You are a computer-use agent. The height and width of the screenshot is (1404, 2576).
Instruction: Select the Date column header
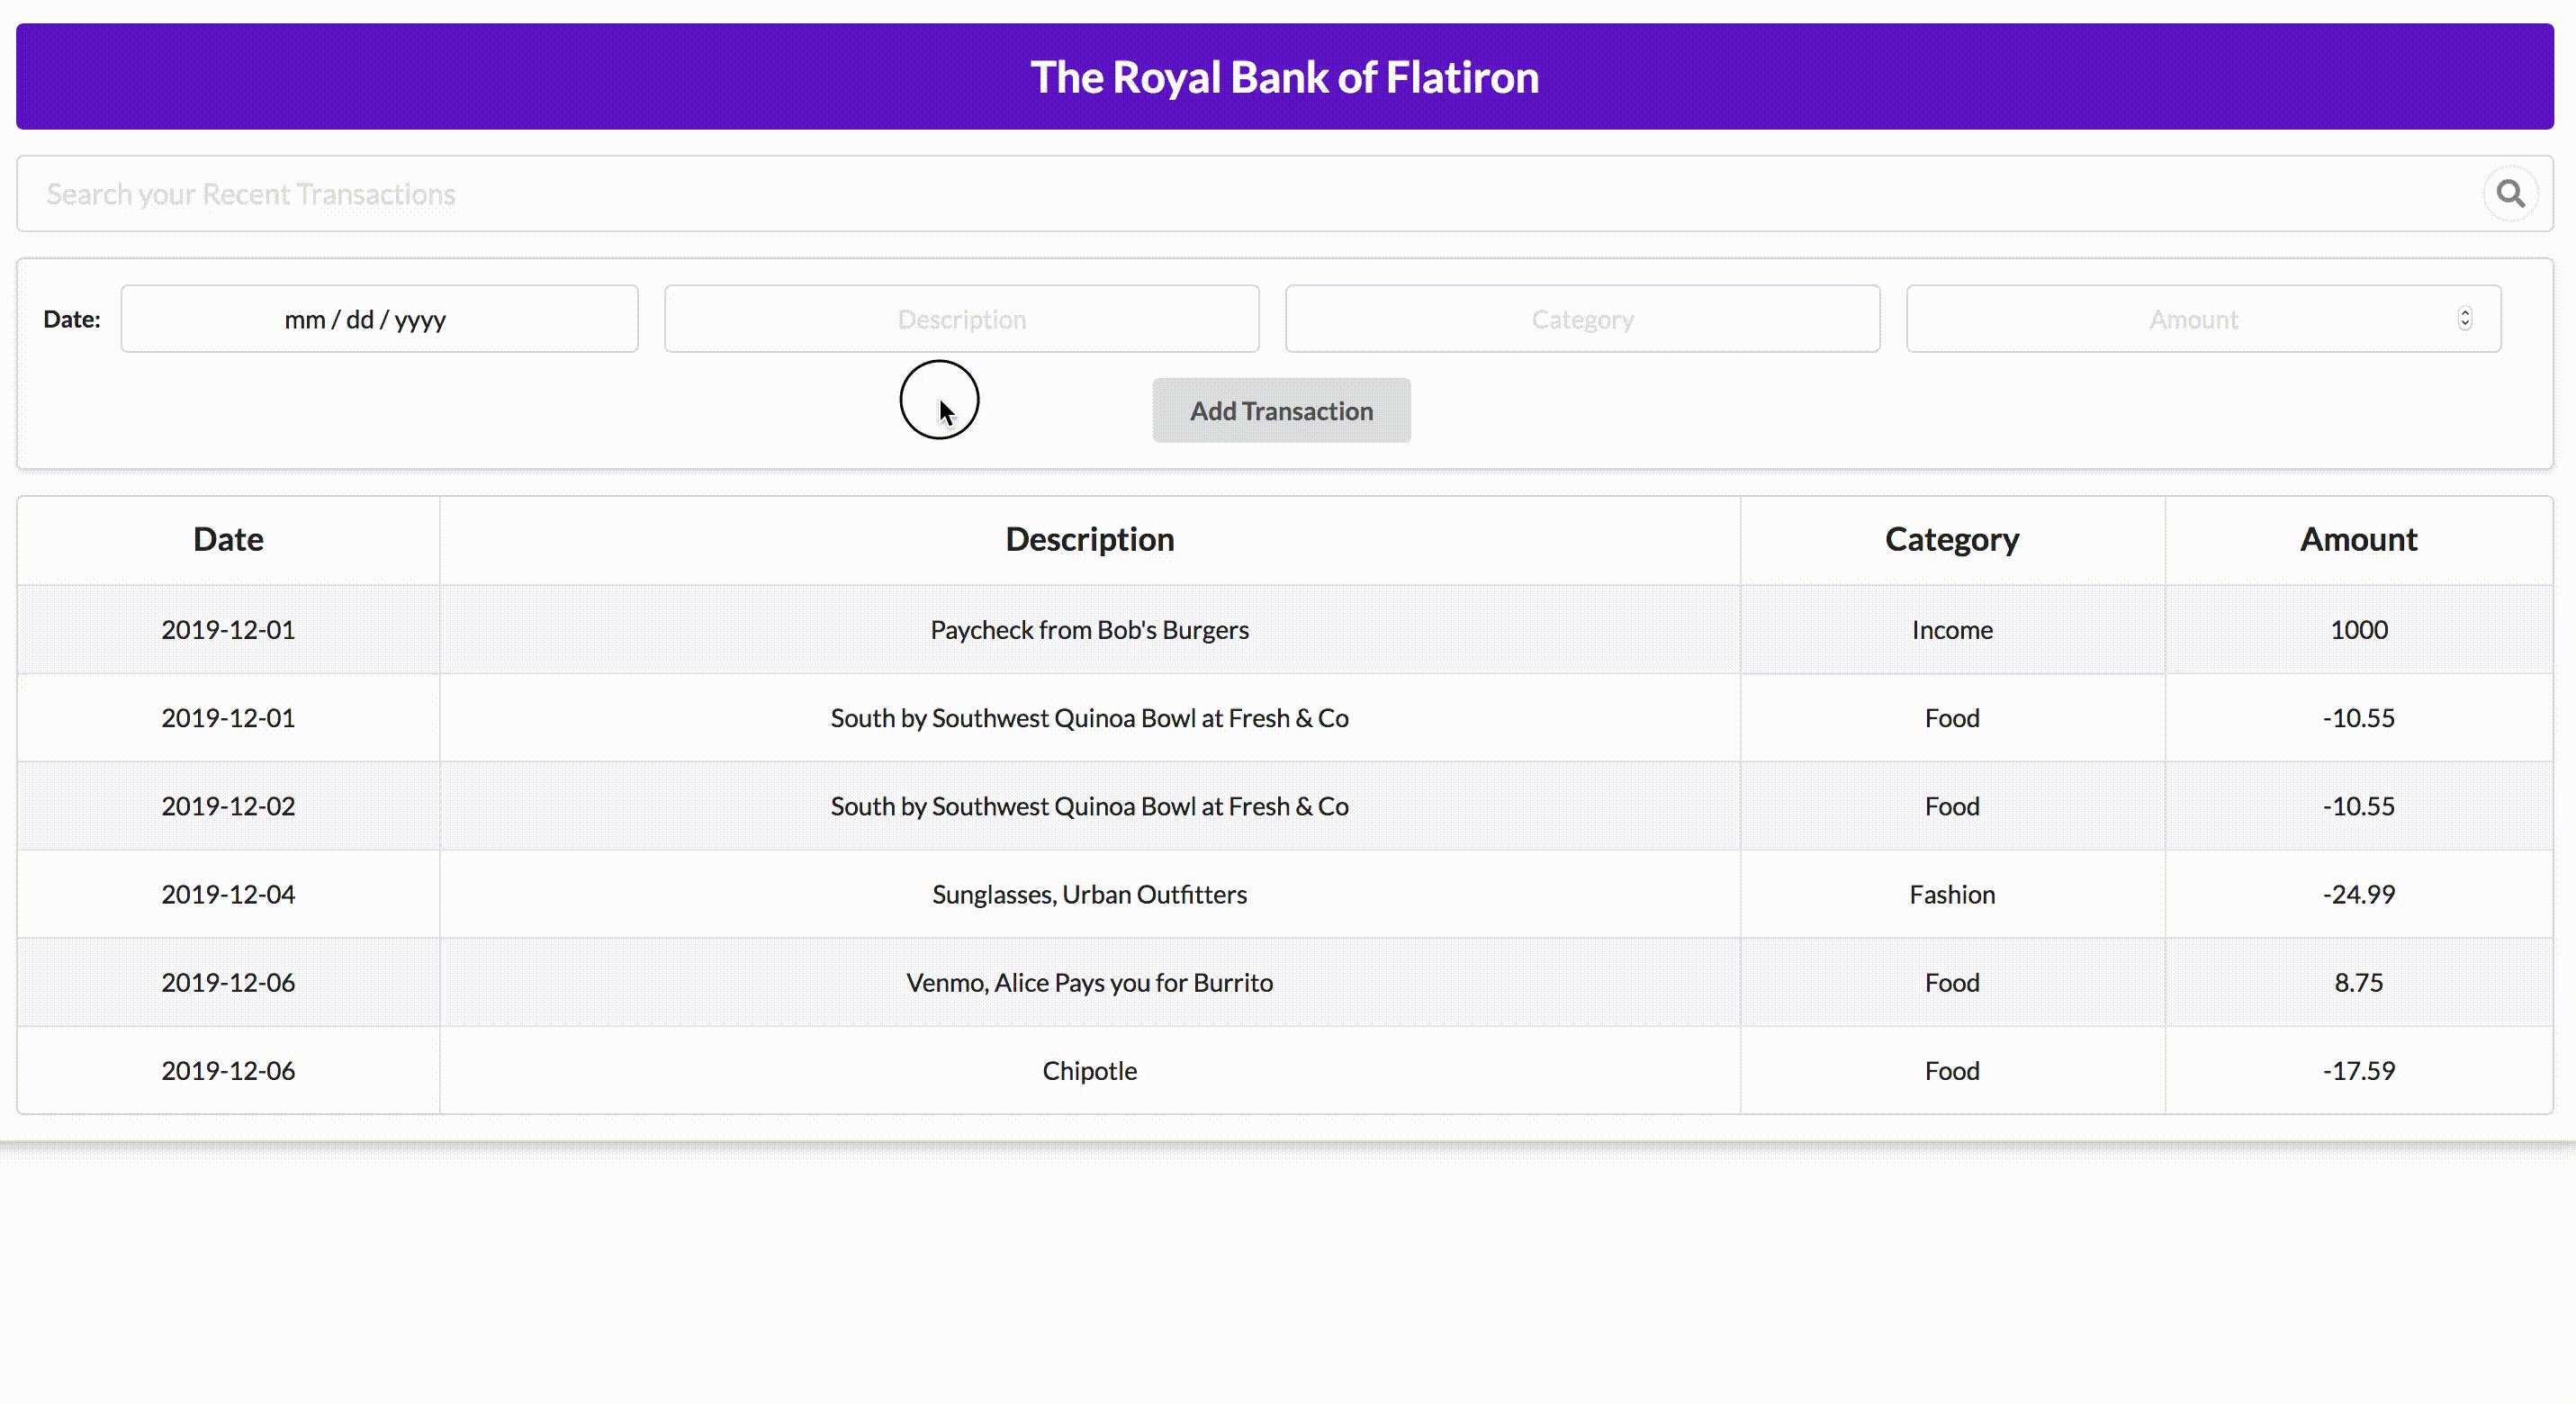pyautogui.click(x=227, y=539)
